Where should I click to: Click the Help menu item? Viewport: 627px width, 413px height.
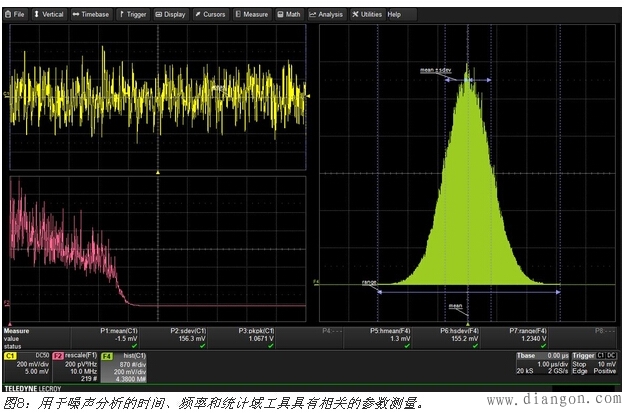tap(394, 15)
